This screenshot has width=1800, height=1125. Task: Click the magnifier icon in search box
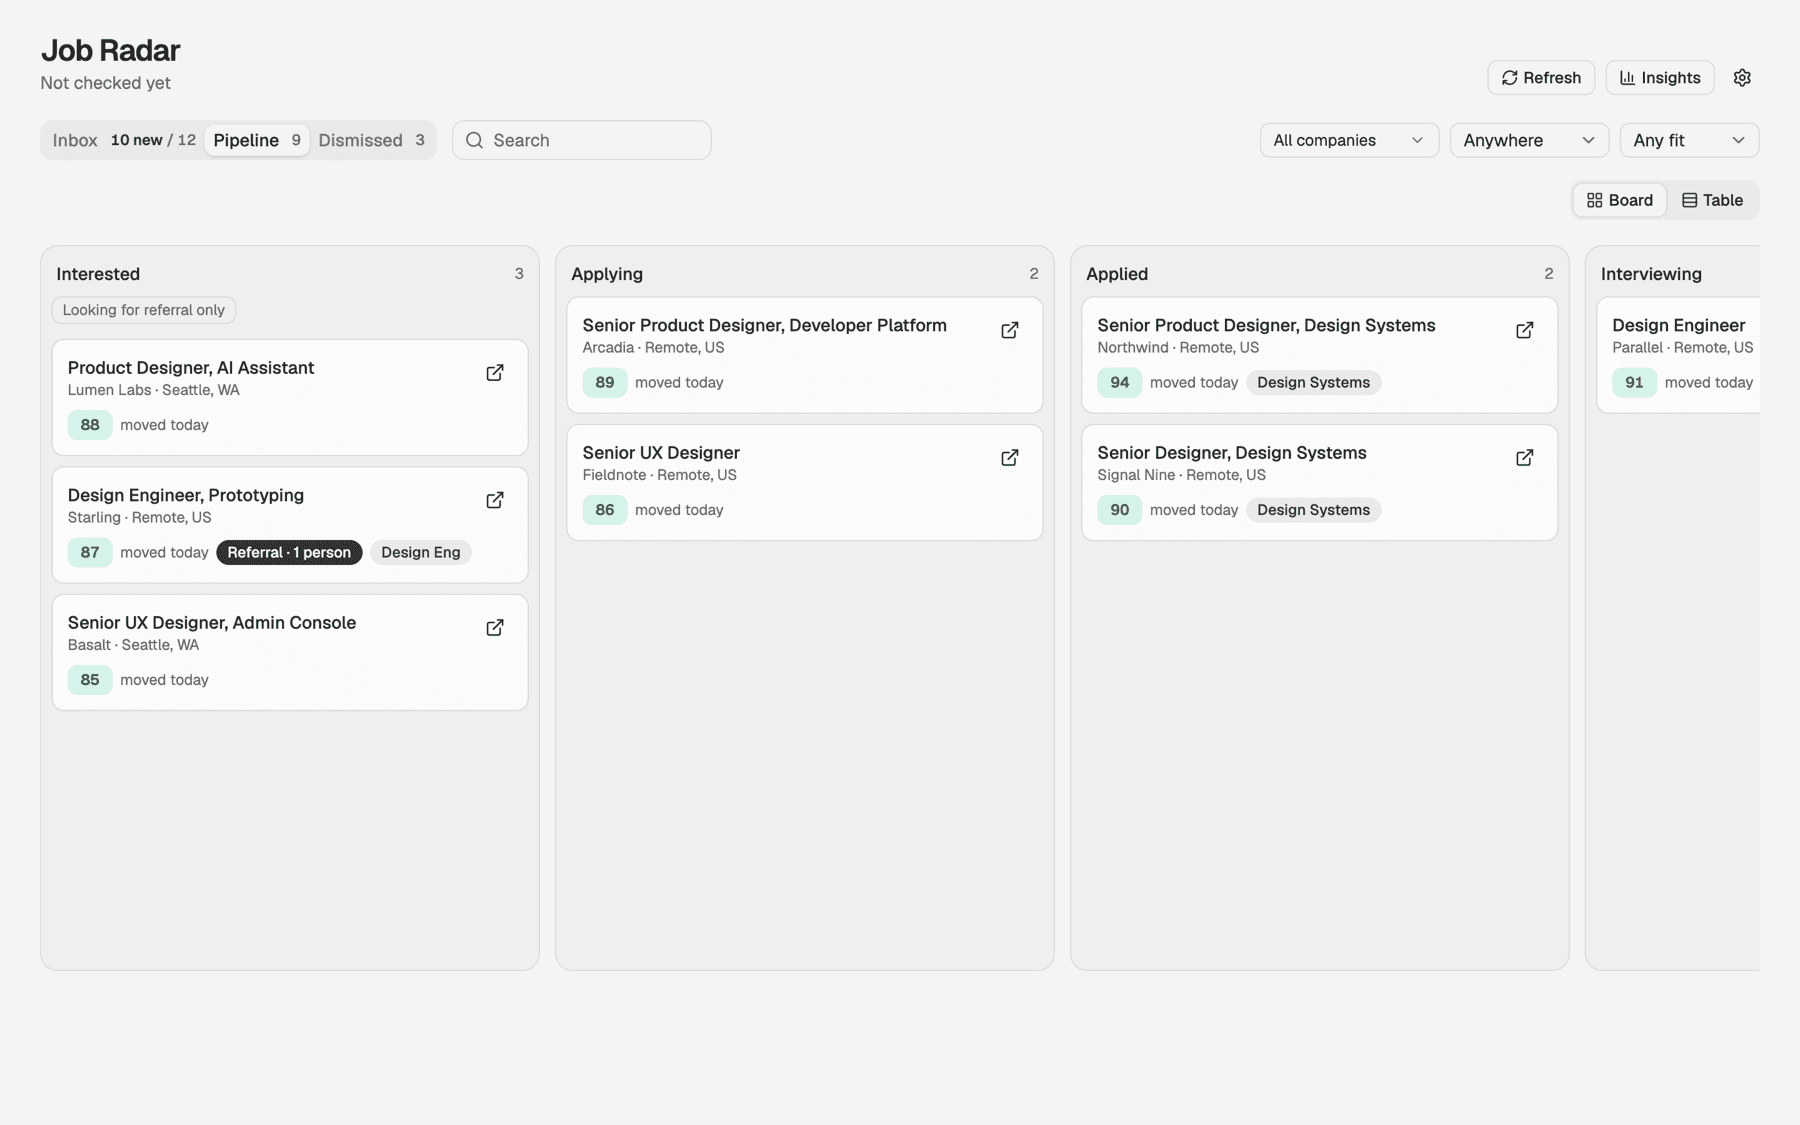pyautogui.click(x=475, y=140)
